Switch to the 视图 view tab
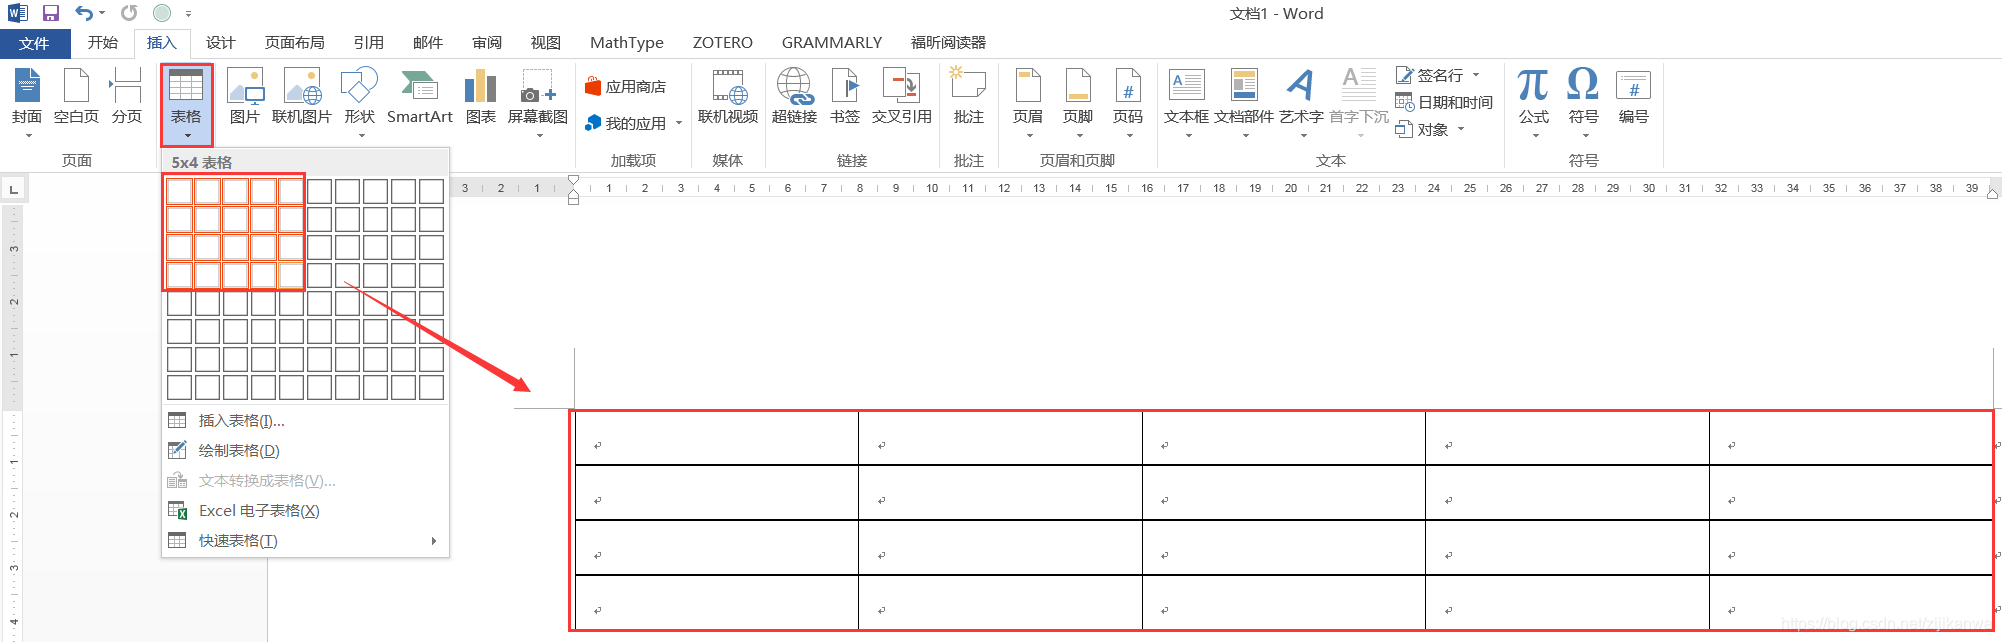Image resolution: width=2002 pixels, height=642 pixels. pyautogui.click(x=546, y=43)
